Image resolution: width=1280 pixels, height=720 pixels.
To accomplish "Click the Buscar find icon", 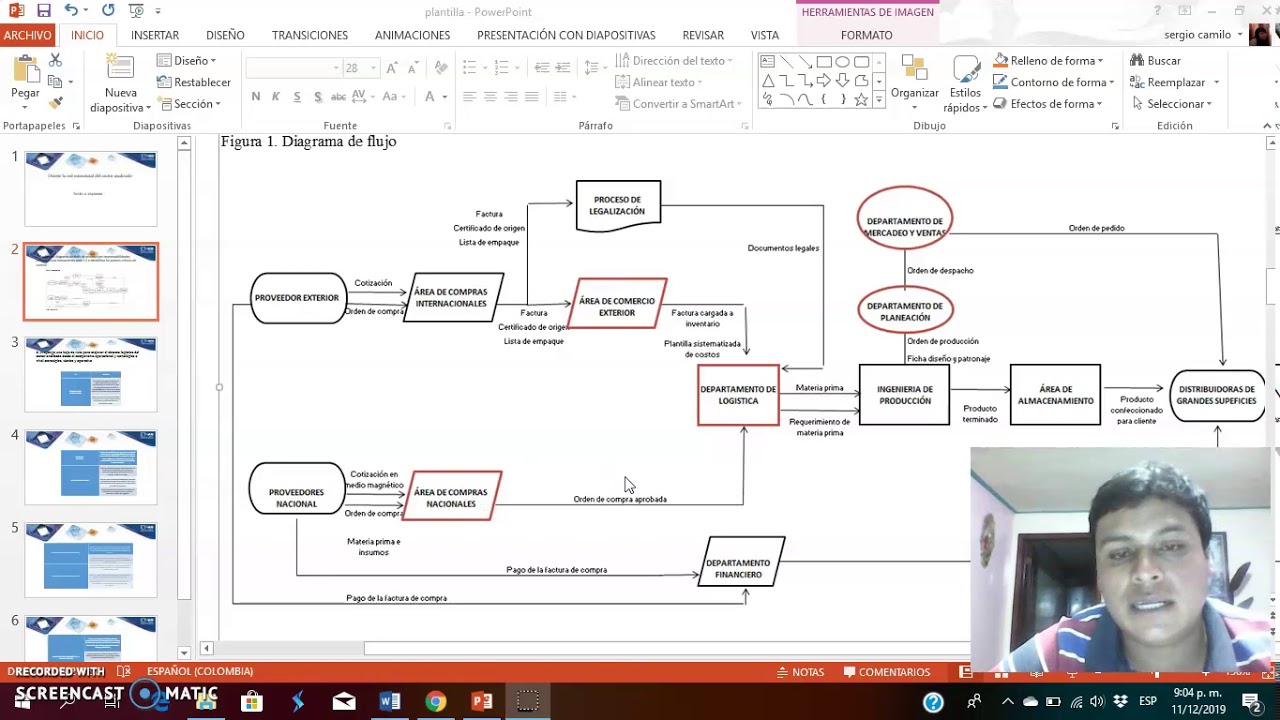I will (1137, 61).
